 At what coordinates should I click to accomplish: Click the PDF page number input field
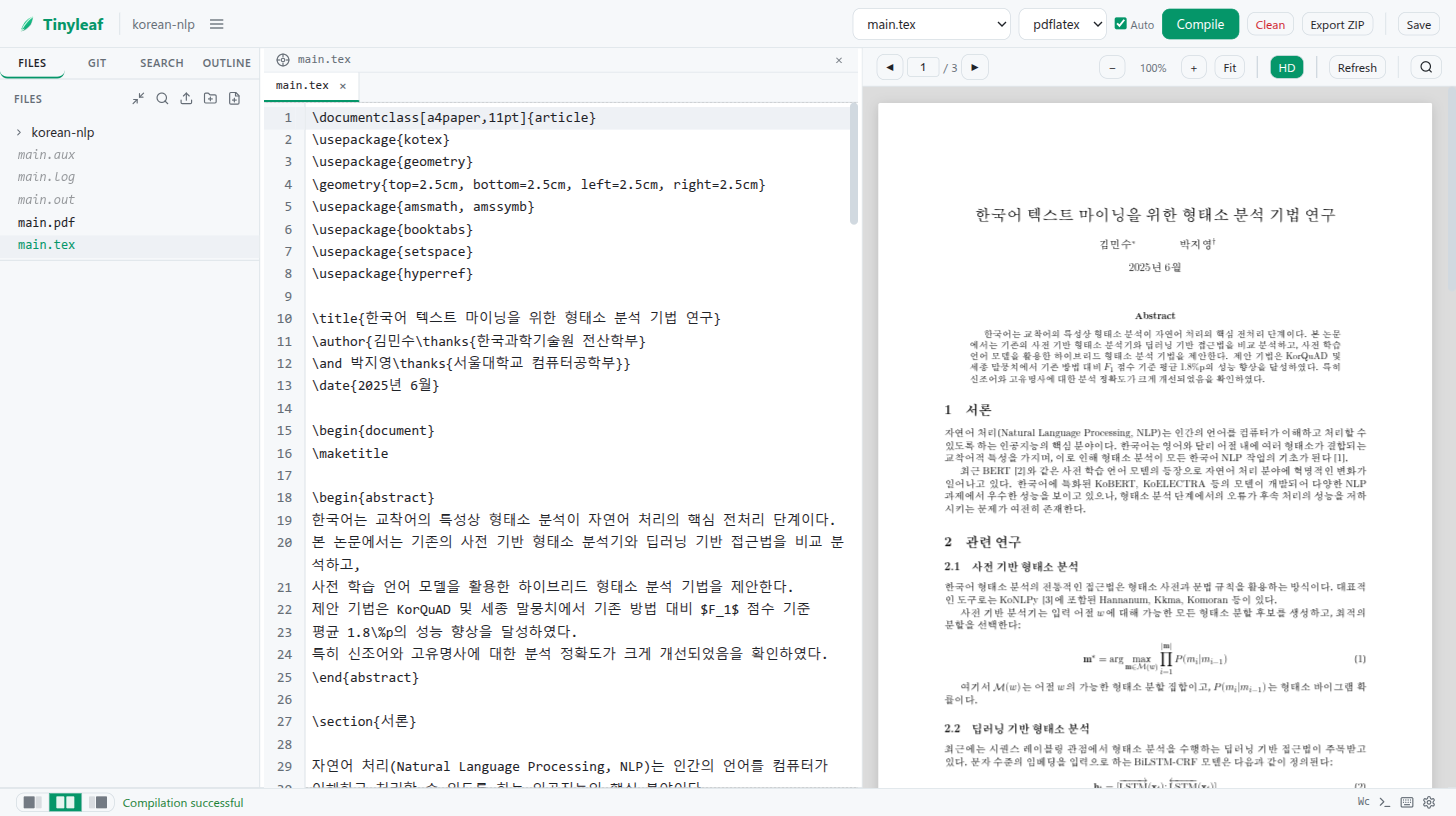[x=923, y=68]
